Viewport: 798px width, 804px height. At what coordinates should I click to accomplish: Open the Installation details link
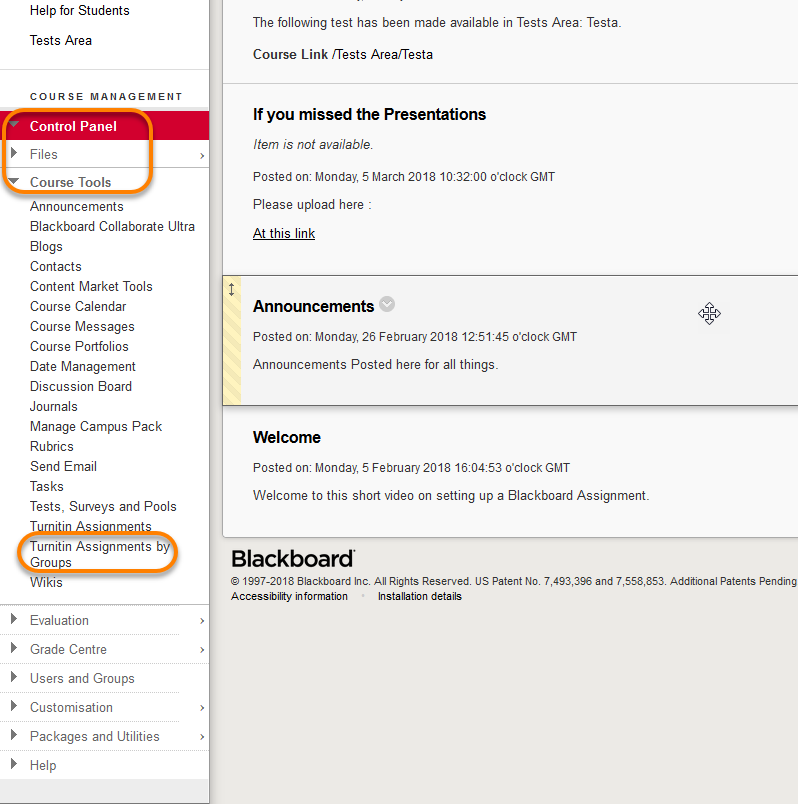(x=420, y=596)
